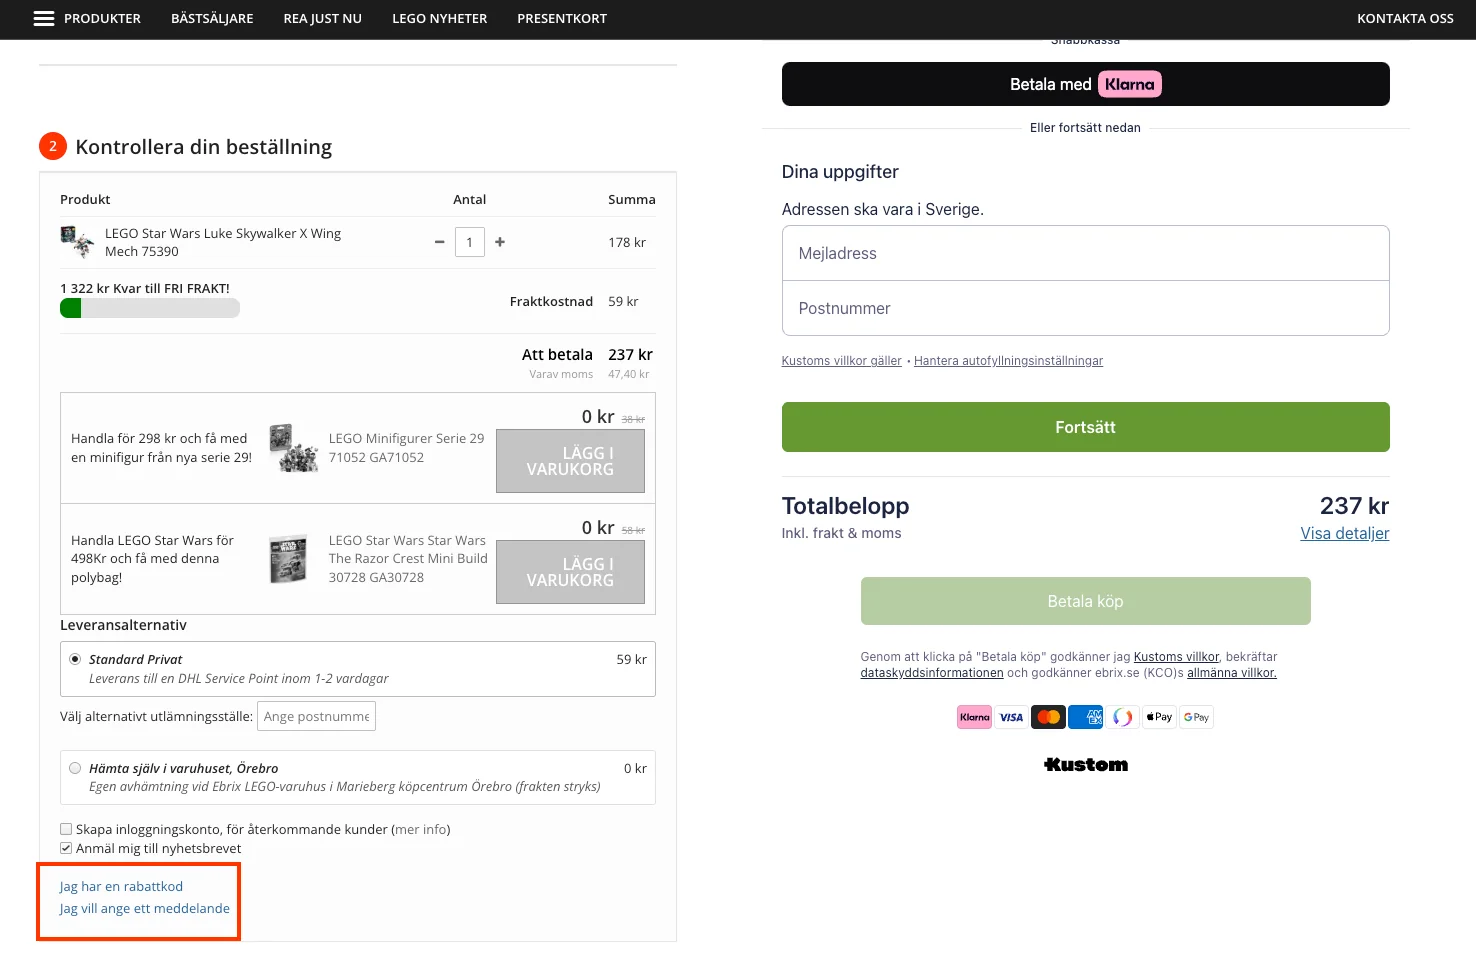The width and height of the screenshot is (1476, 958).
Task: Click the Betala köp button
Action: [1086, 601]
